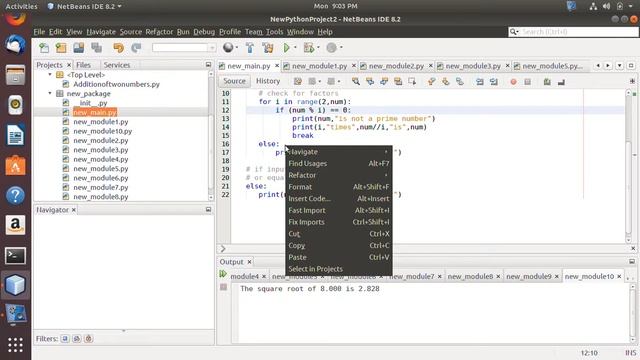Click the red Stop icon in Output

click(223, 287)
